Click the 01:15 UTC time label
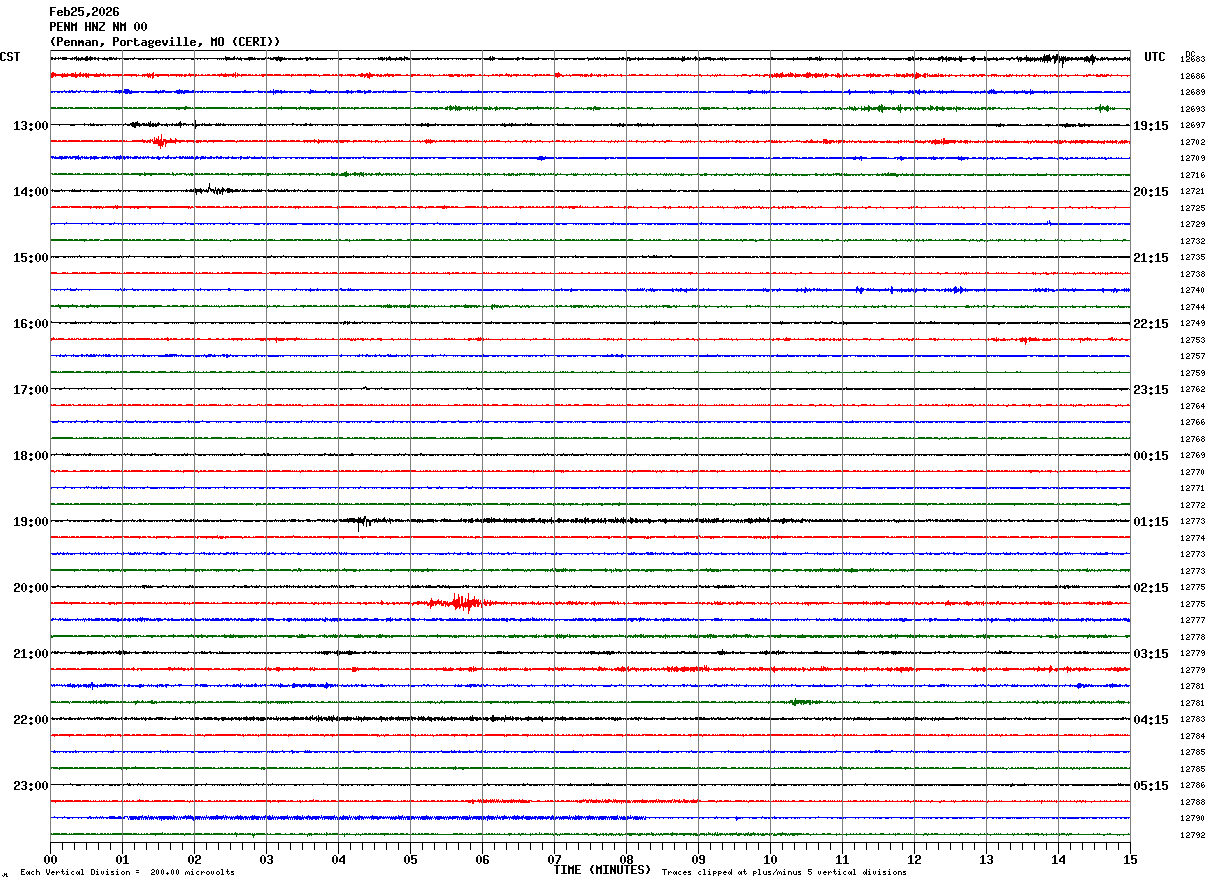 click(x=1151, y=522)
